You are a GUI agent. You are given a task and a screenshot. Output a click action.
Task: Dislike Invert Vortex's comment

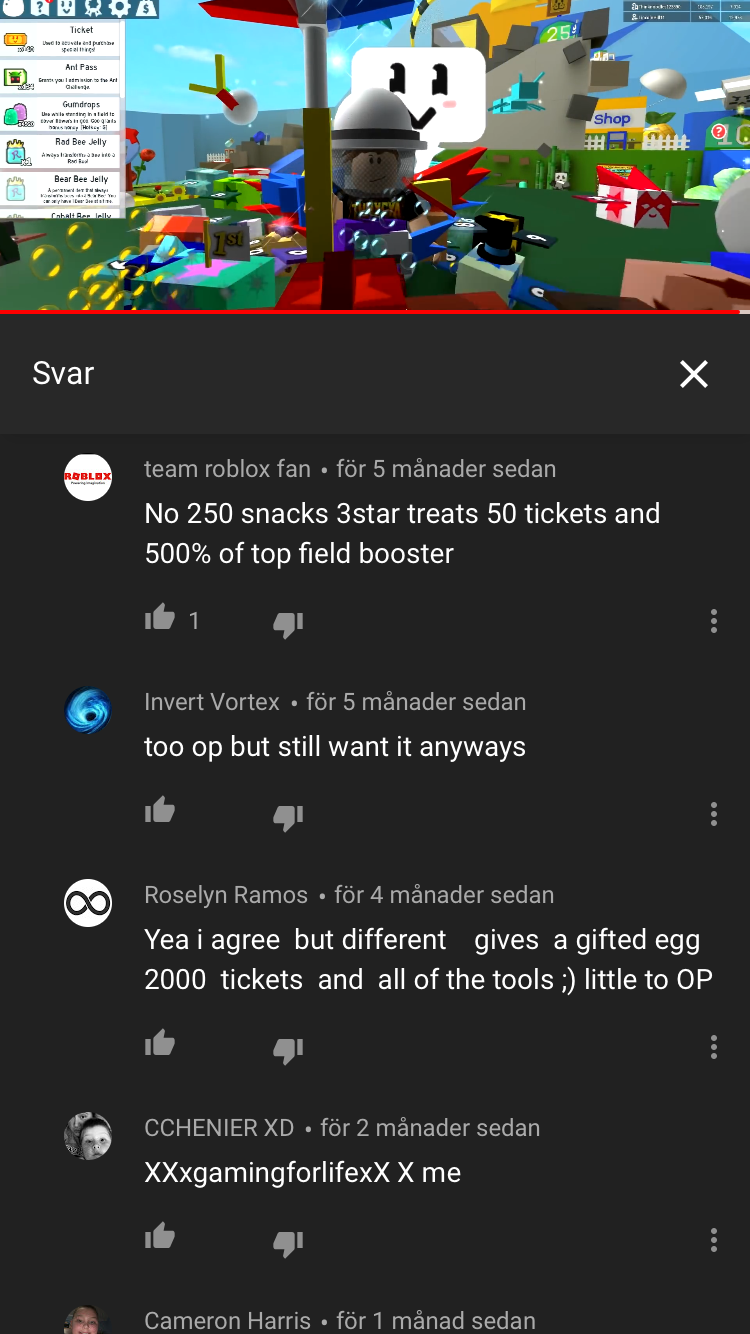tap(288, 817)
